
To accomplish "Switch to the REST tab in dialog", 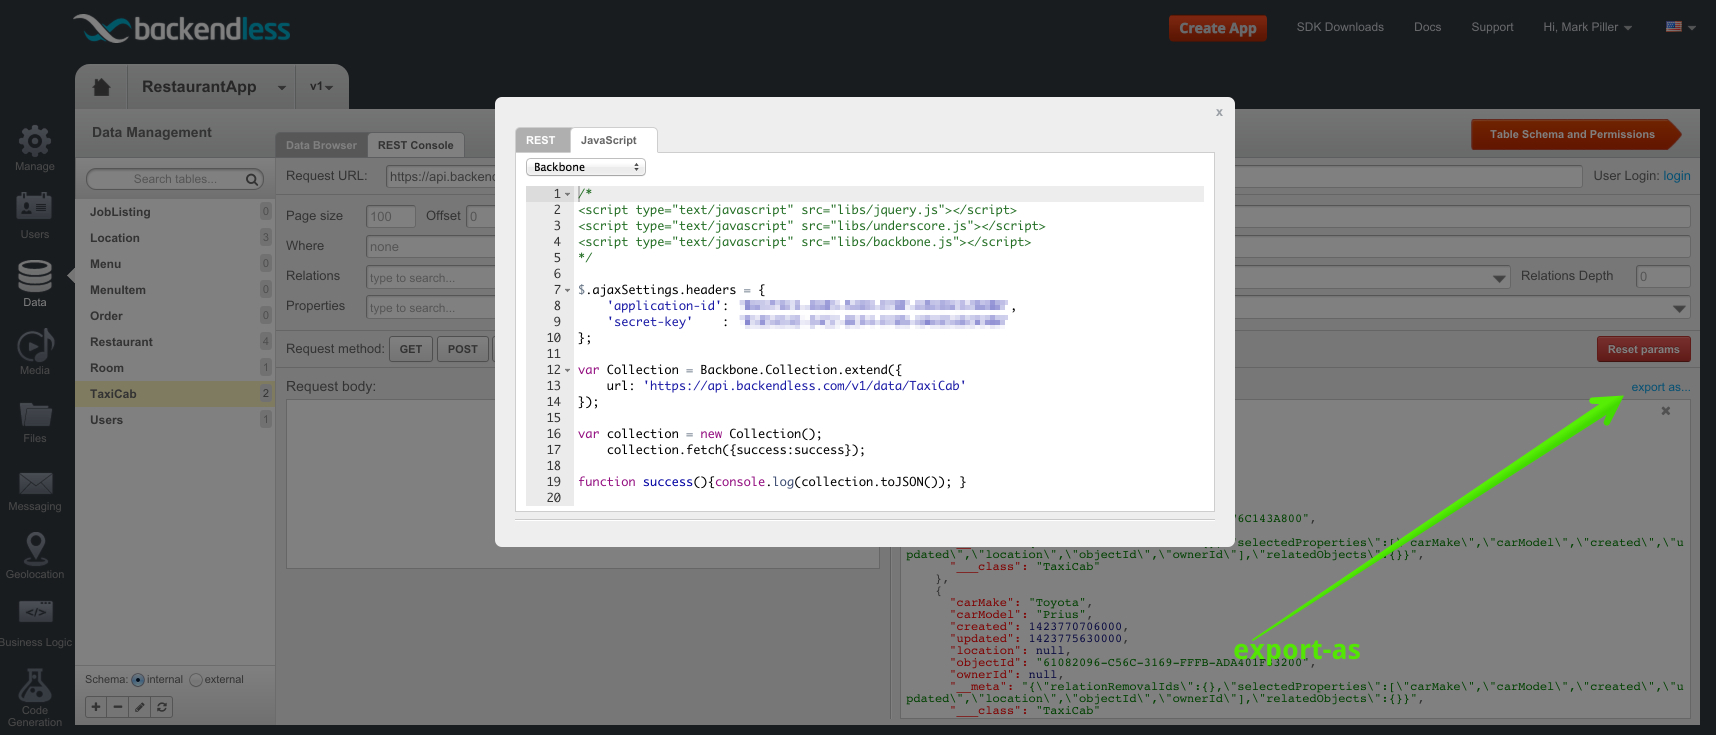I will tap(541, 140).
